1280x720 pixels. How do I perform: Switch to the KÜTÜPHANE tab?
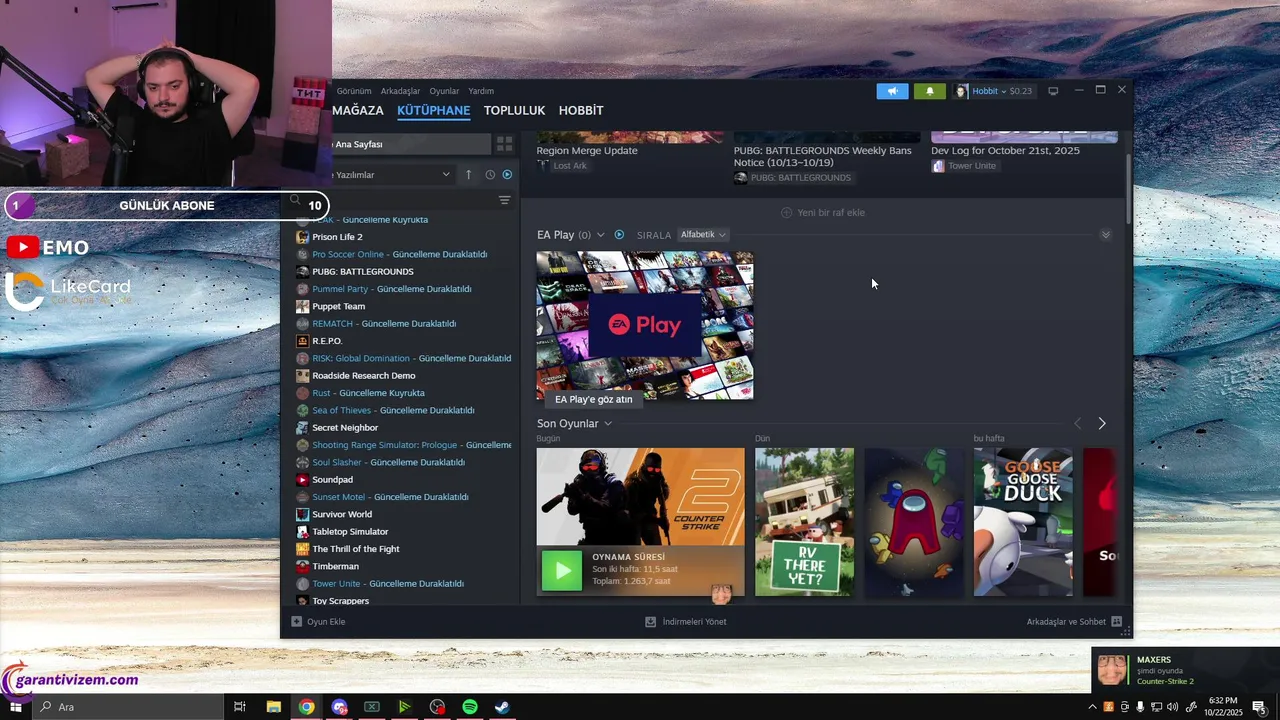coord(433,111)
